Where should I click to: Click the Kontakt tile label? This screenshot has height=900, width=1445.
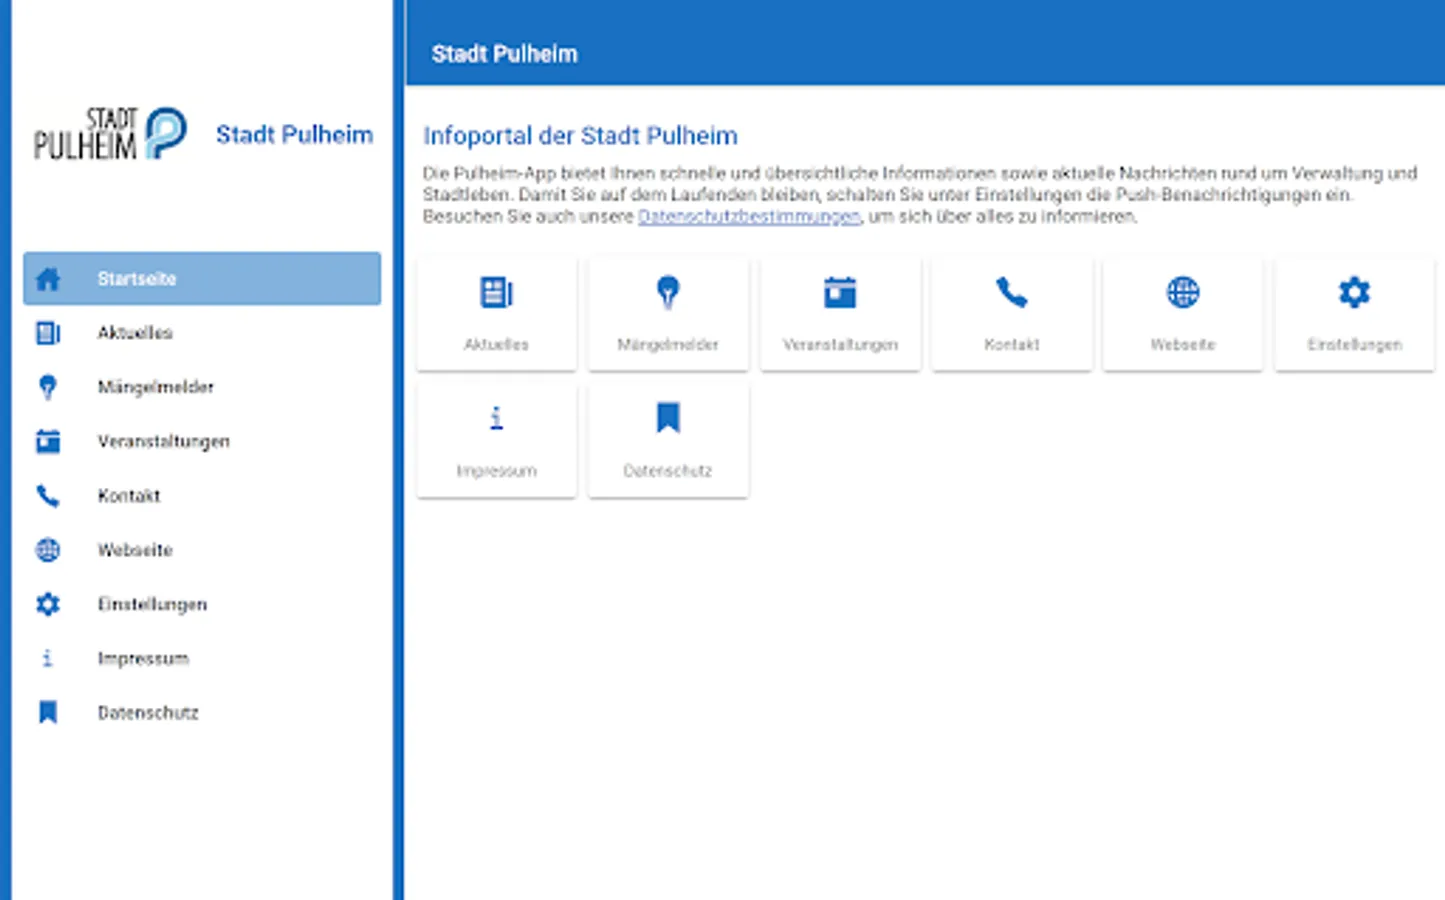[1012, 344]
